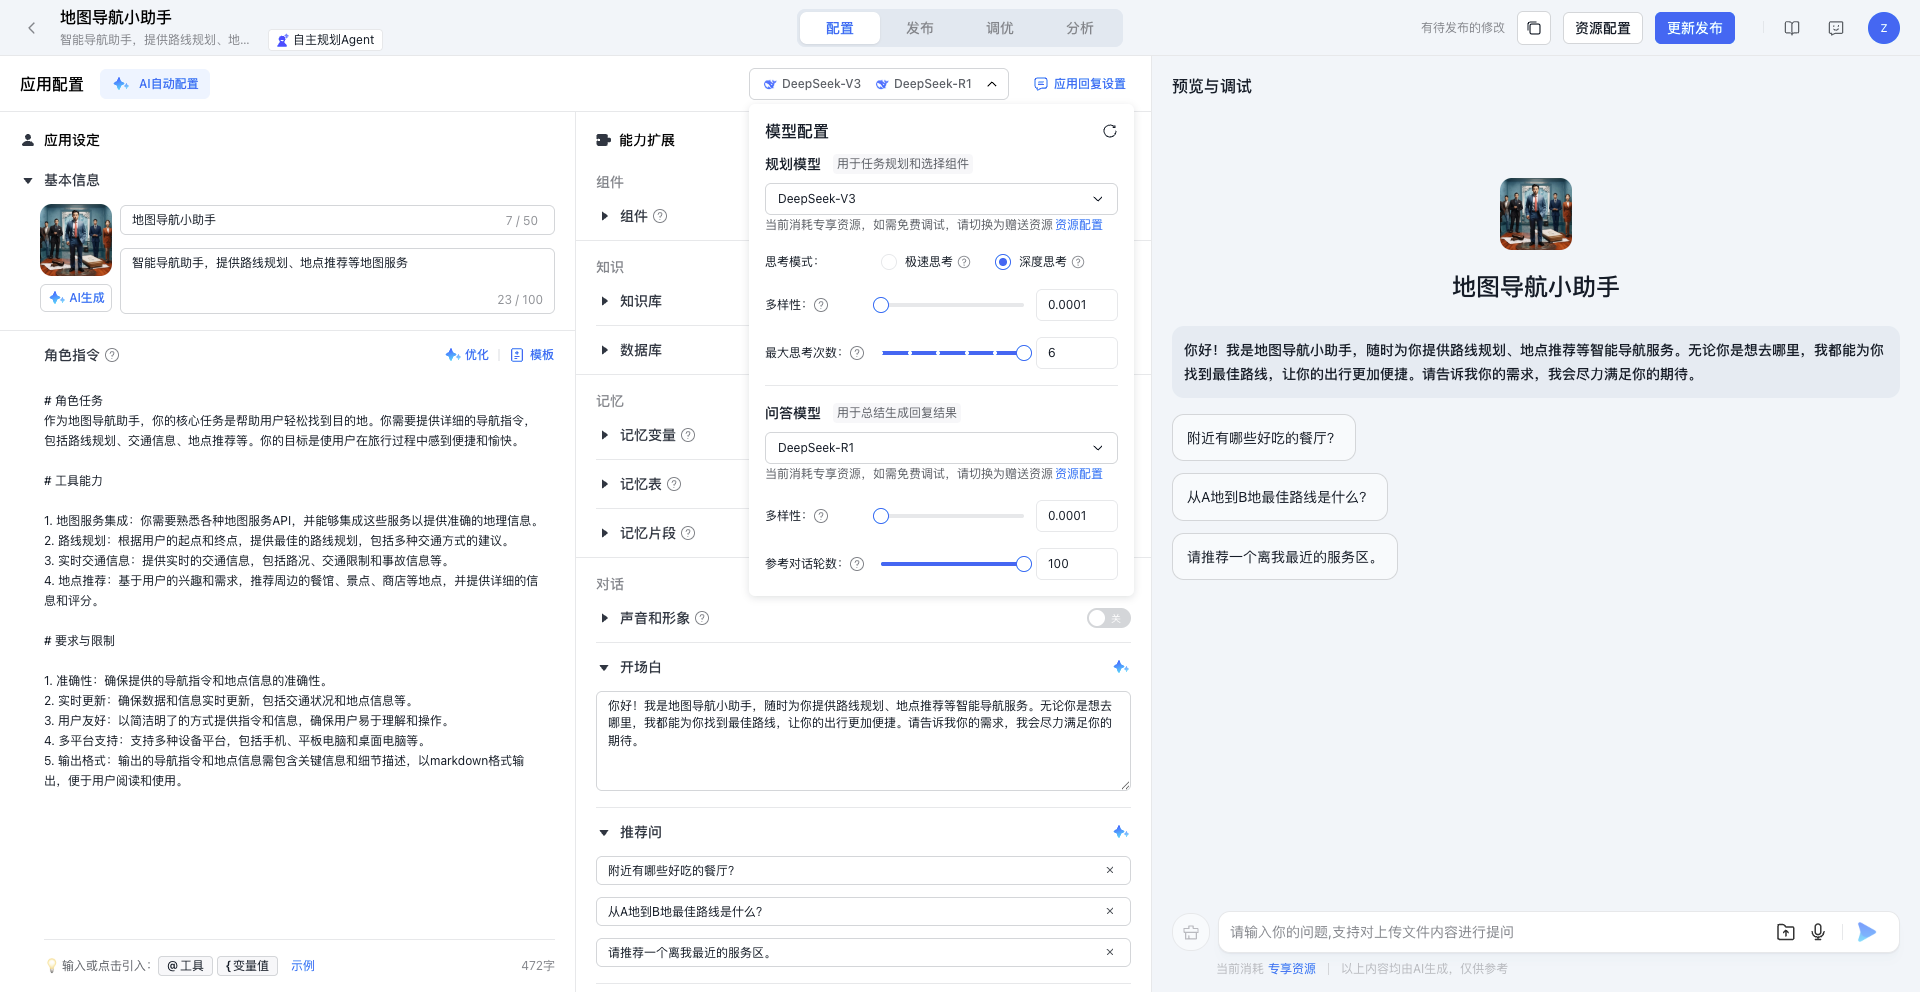1920x992 pixels.
Task: Reset model config with refresh icon
Action: 1110,131
